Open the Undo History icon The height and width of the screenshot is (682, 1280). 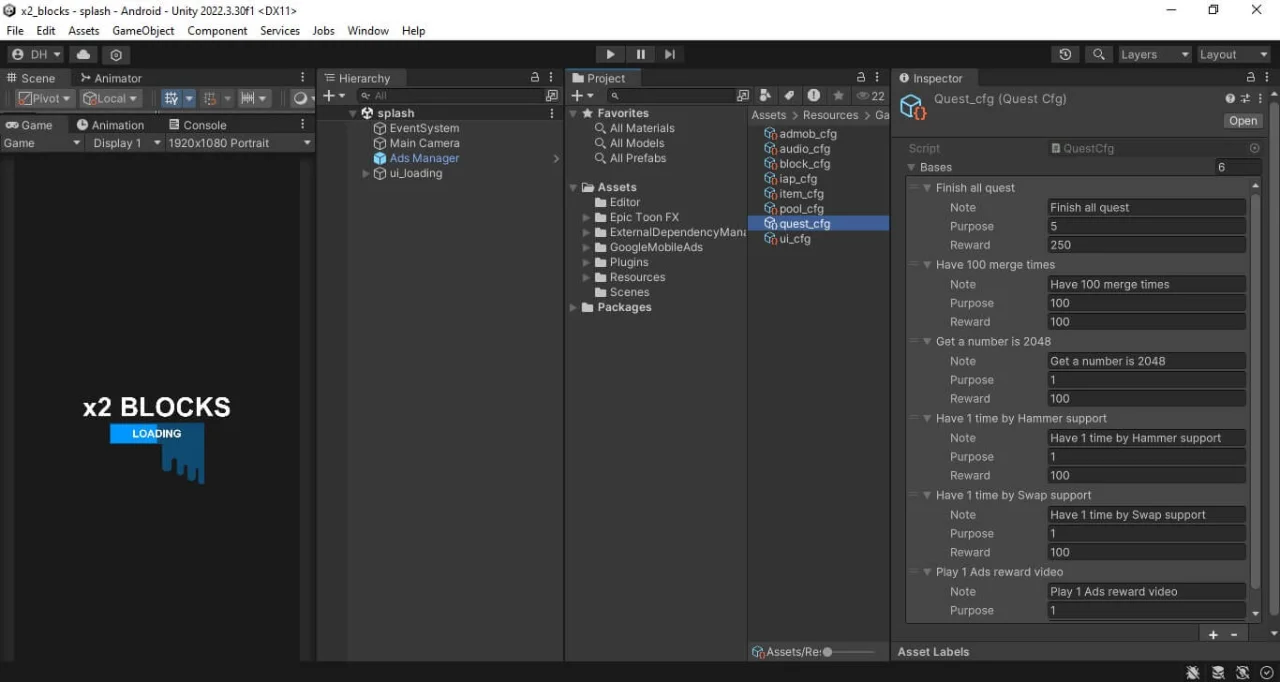click(x=1065, y=55)
